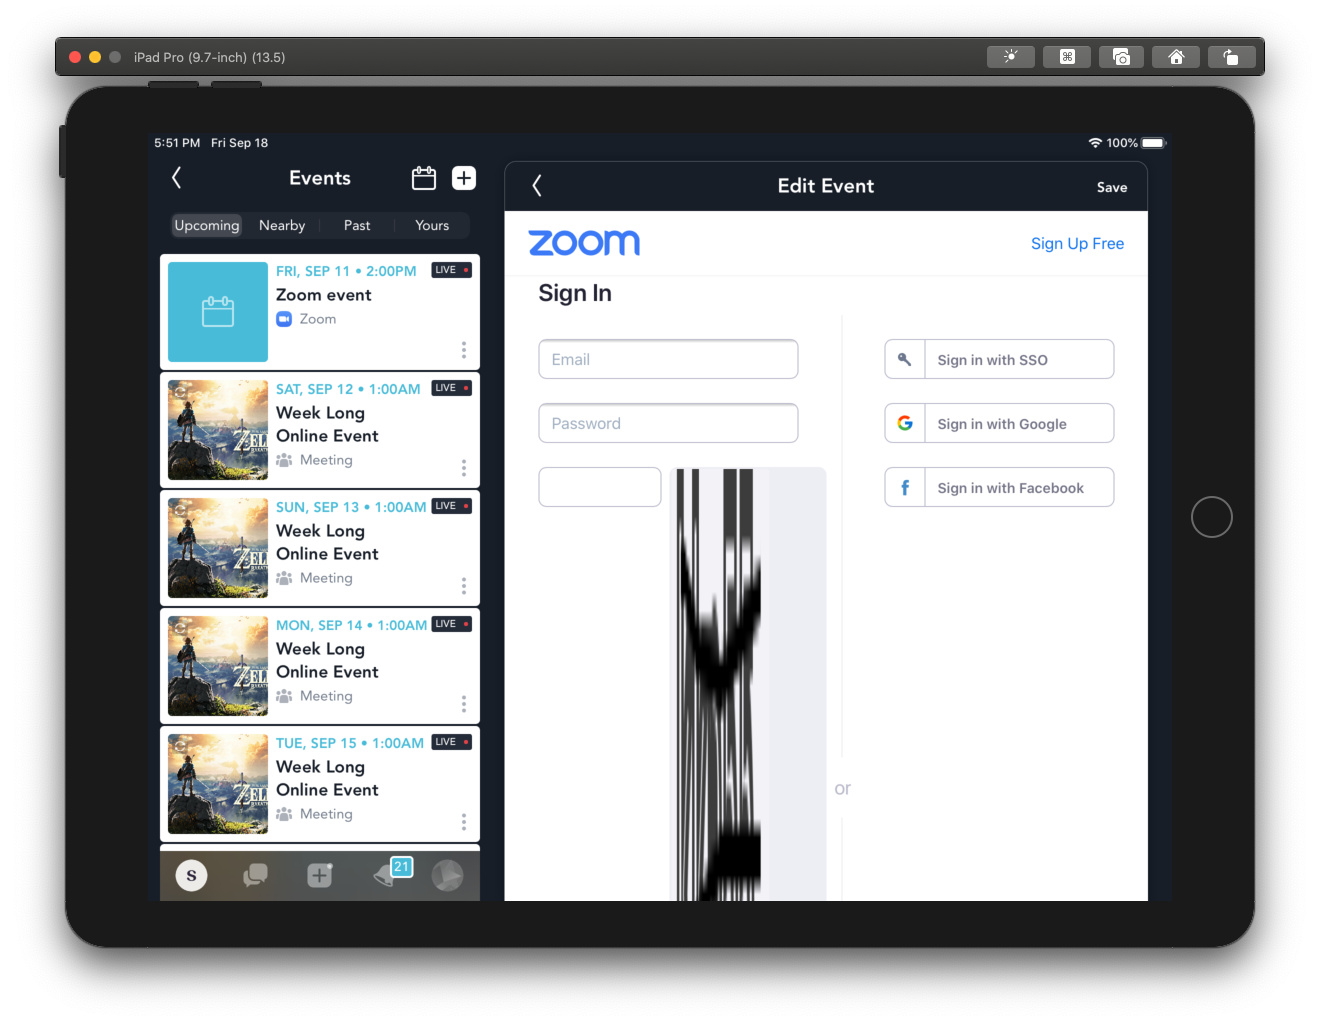1320x1032 pixels.
Task: Choose Sign in with Google
Action: [999, 423]
